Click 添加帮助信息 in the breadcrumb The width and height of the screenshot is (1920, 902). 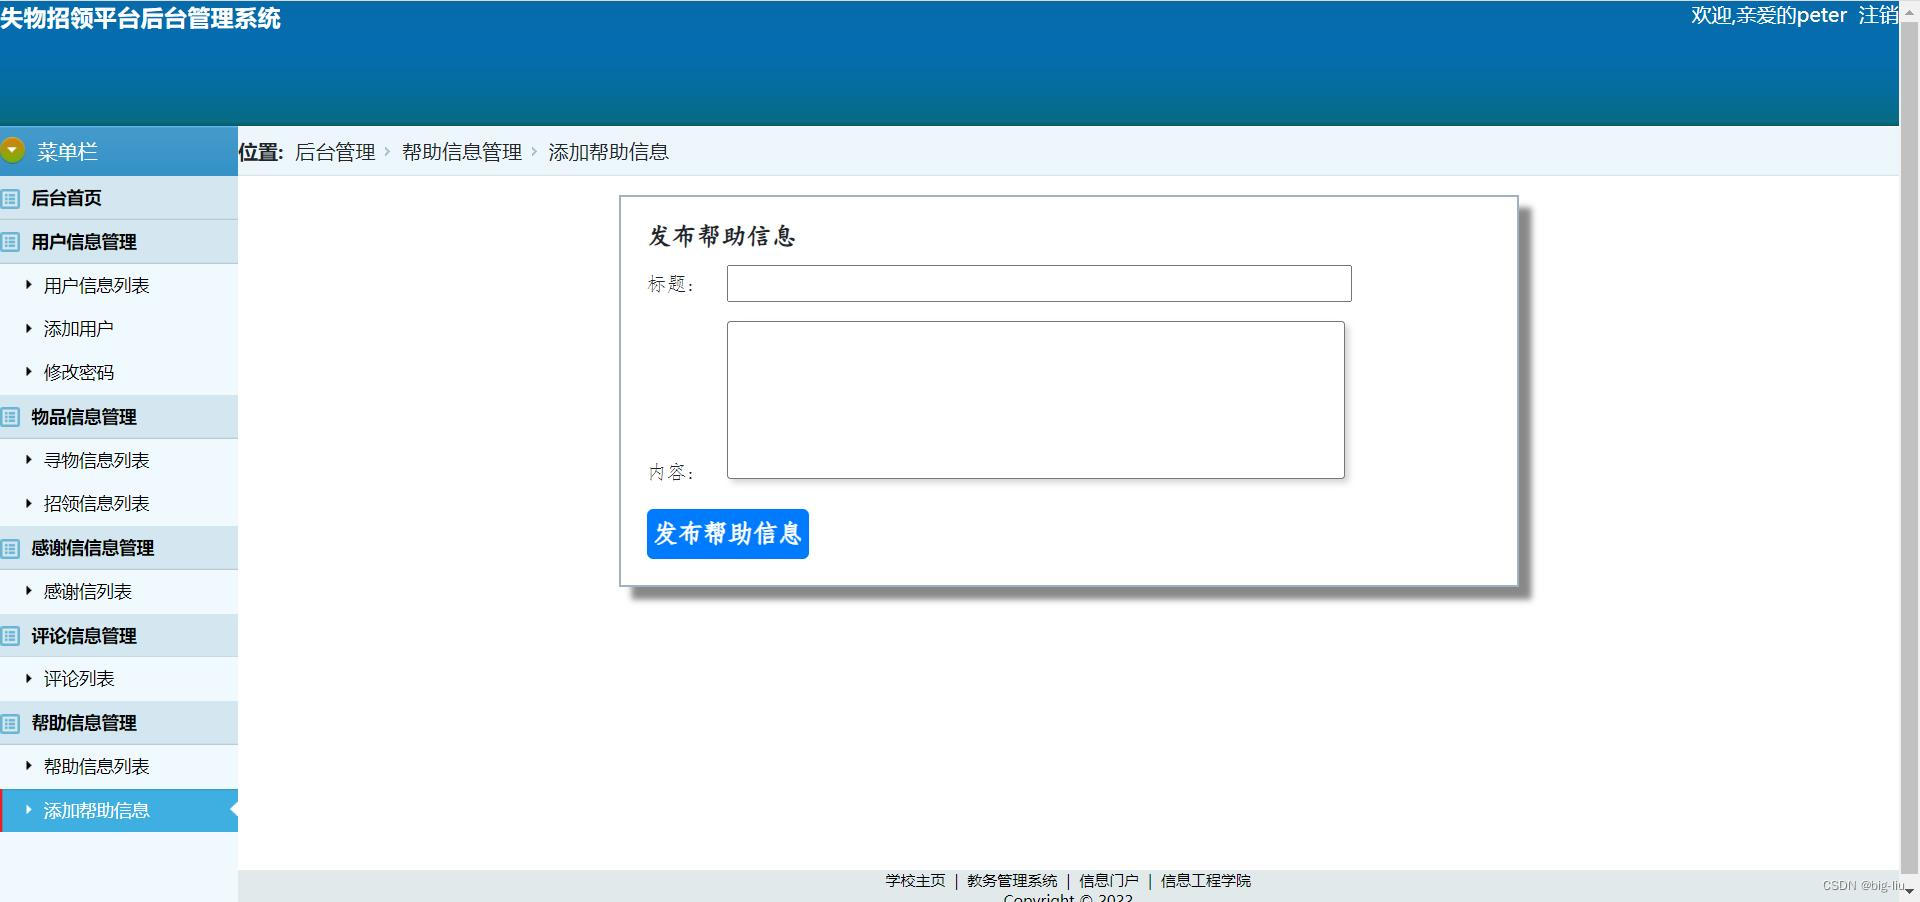[608, 152]
